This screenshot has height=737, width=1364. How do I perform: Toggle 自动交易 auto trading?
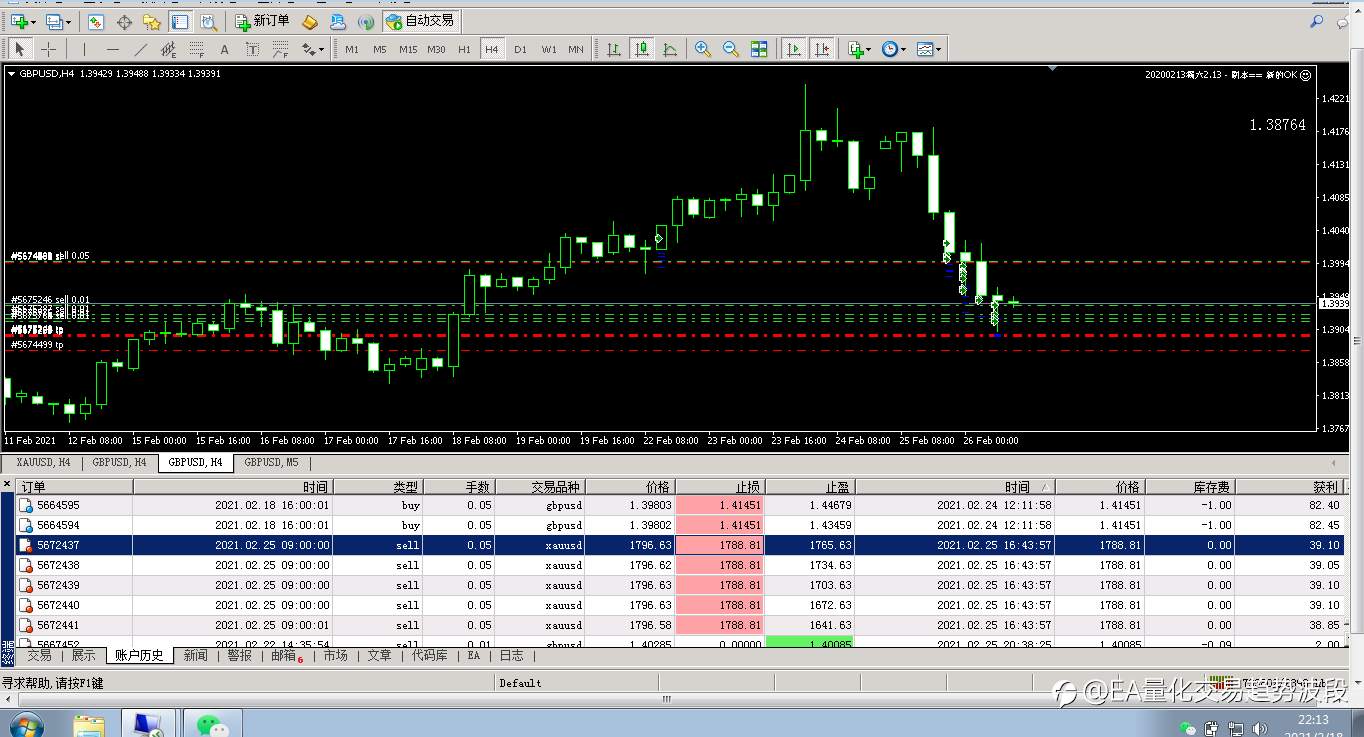pyautogui.click(x=419, y=21)
